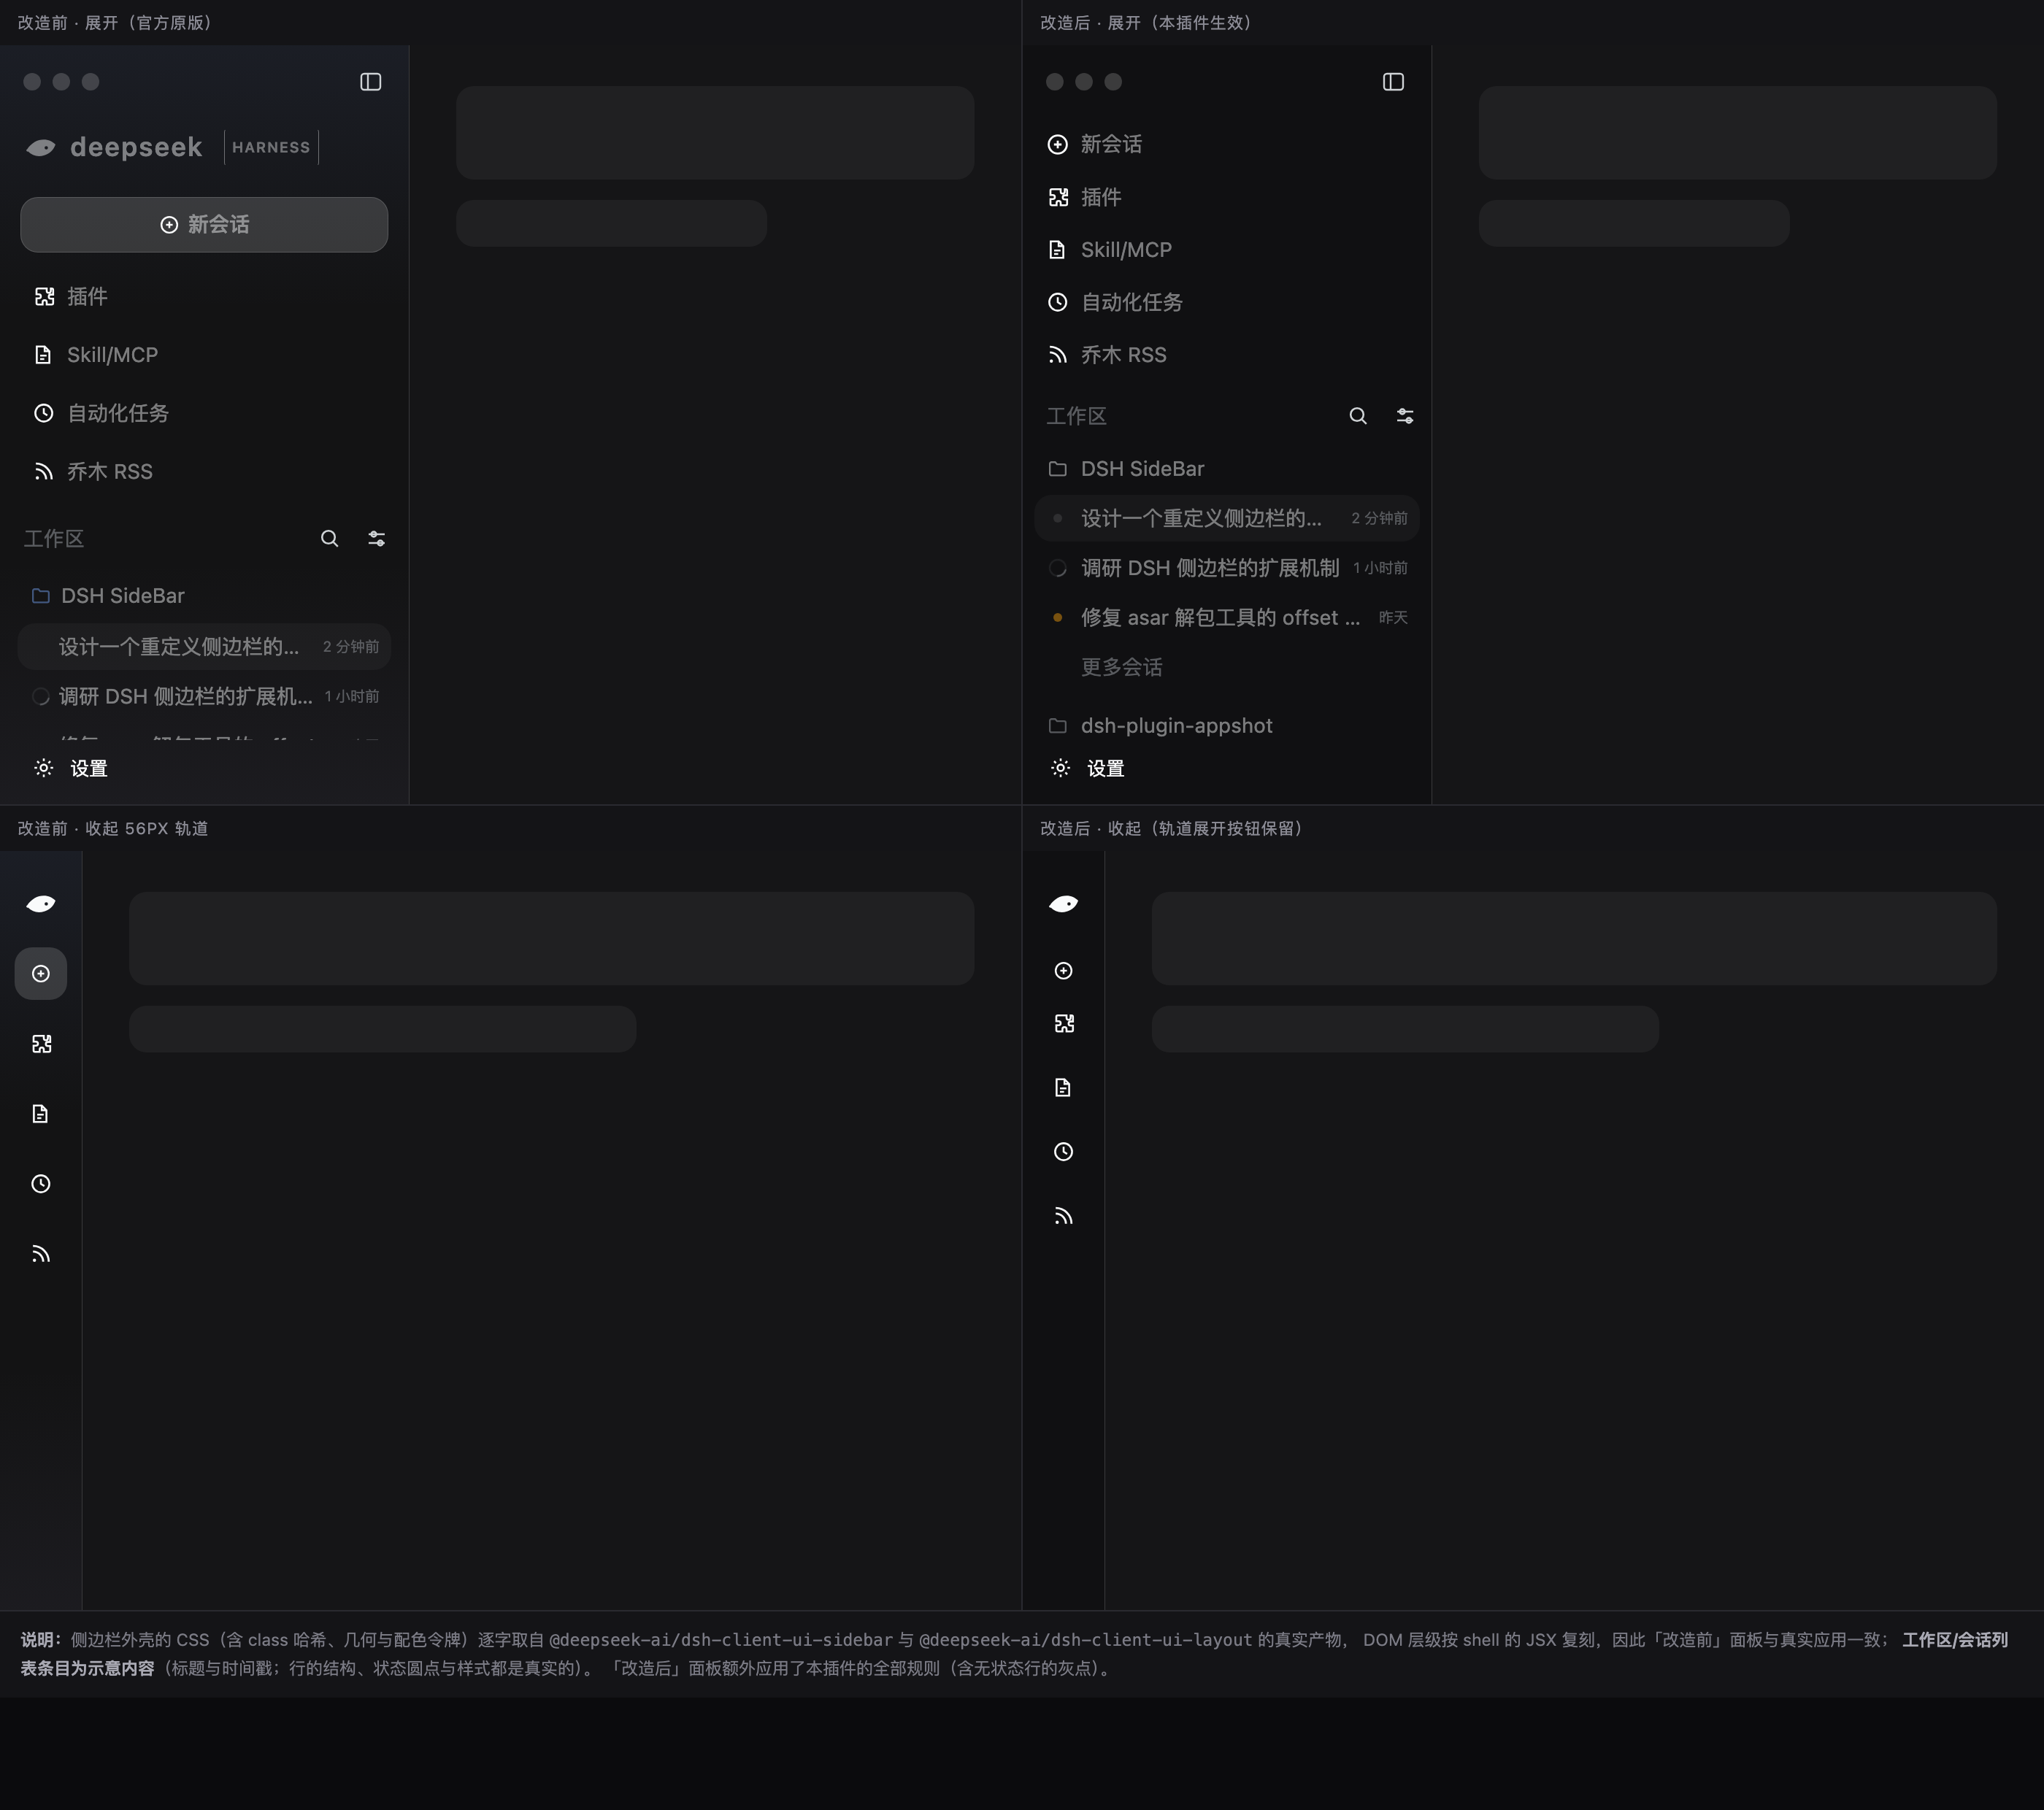Screen dimensions: 2044x1810
Task: Open 自动化任务 in after-expanded sidebar
Action: click(x=1227, y=302)
